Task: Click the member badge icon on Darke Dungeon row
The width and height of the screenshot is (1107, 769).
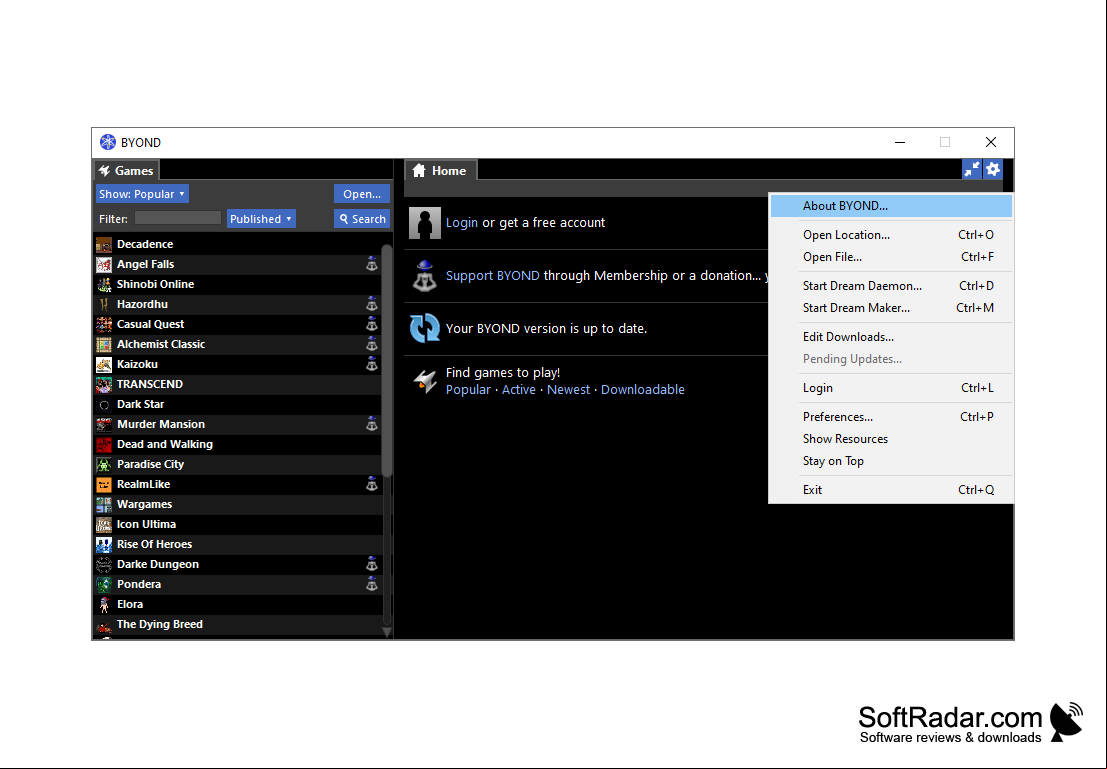Action: tap(372, 565)
